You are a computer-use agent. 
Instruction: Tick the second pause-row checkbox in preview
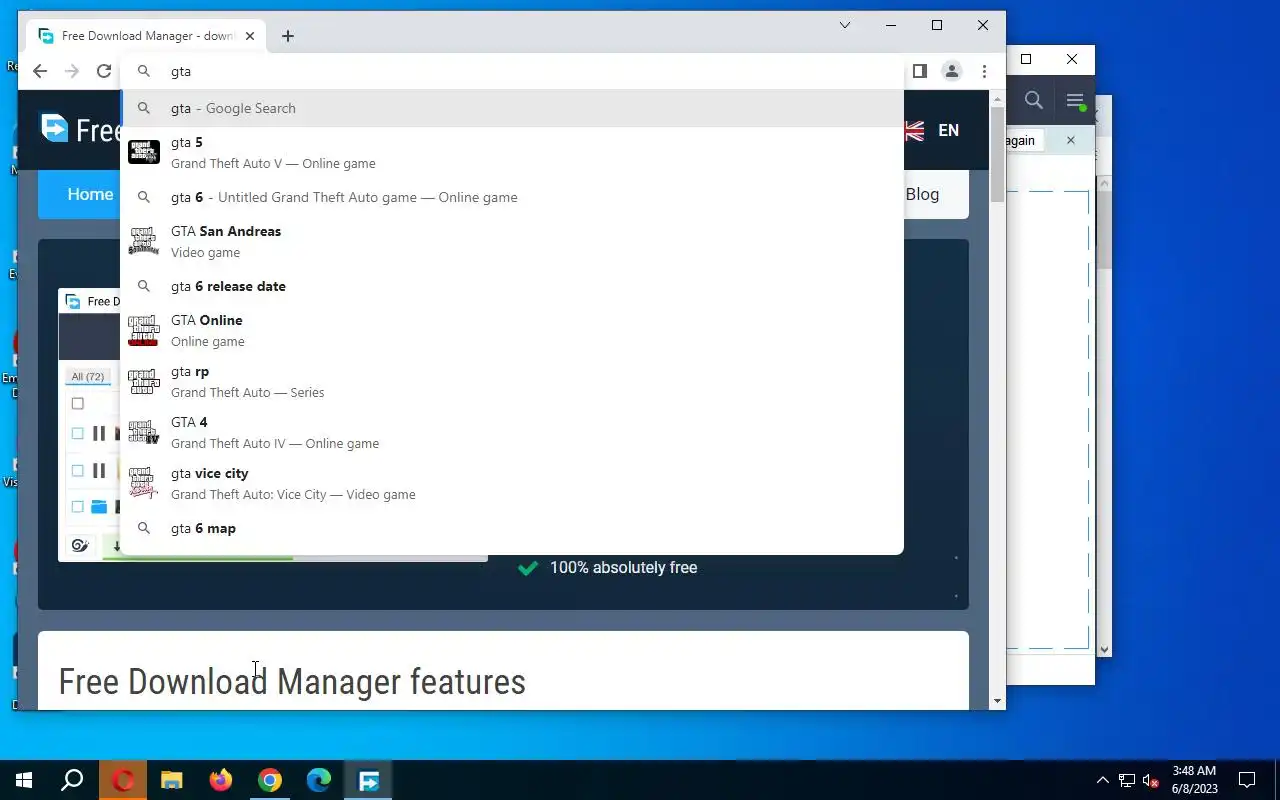click(x=77, y=470)
